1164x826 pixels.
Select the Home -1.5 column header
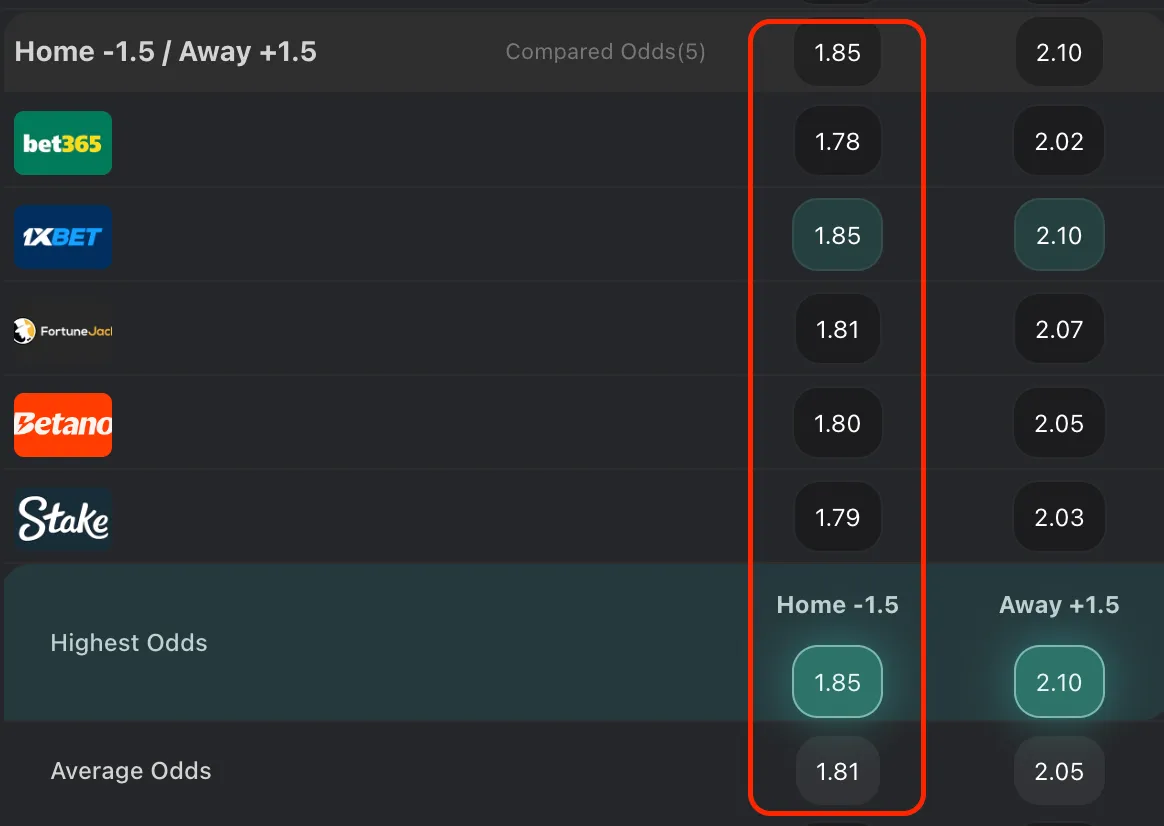(x=837, y=604)
